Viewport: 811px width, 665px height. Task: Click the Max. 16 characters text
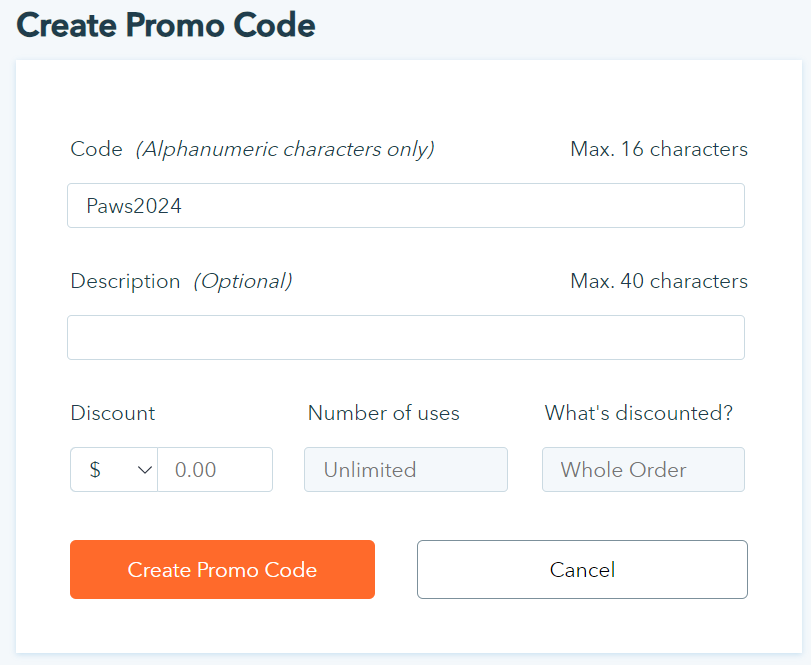[659, 150]
